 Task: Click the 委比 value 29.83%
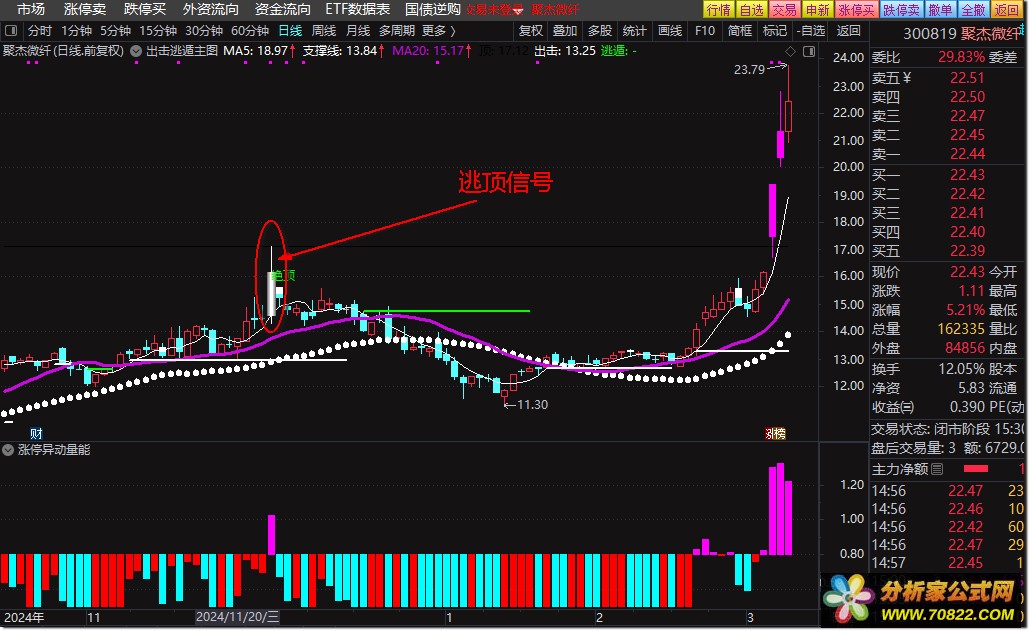pos(961,57)
